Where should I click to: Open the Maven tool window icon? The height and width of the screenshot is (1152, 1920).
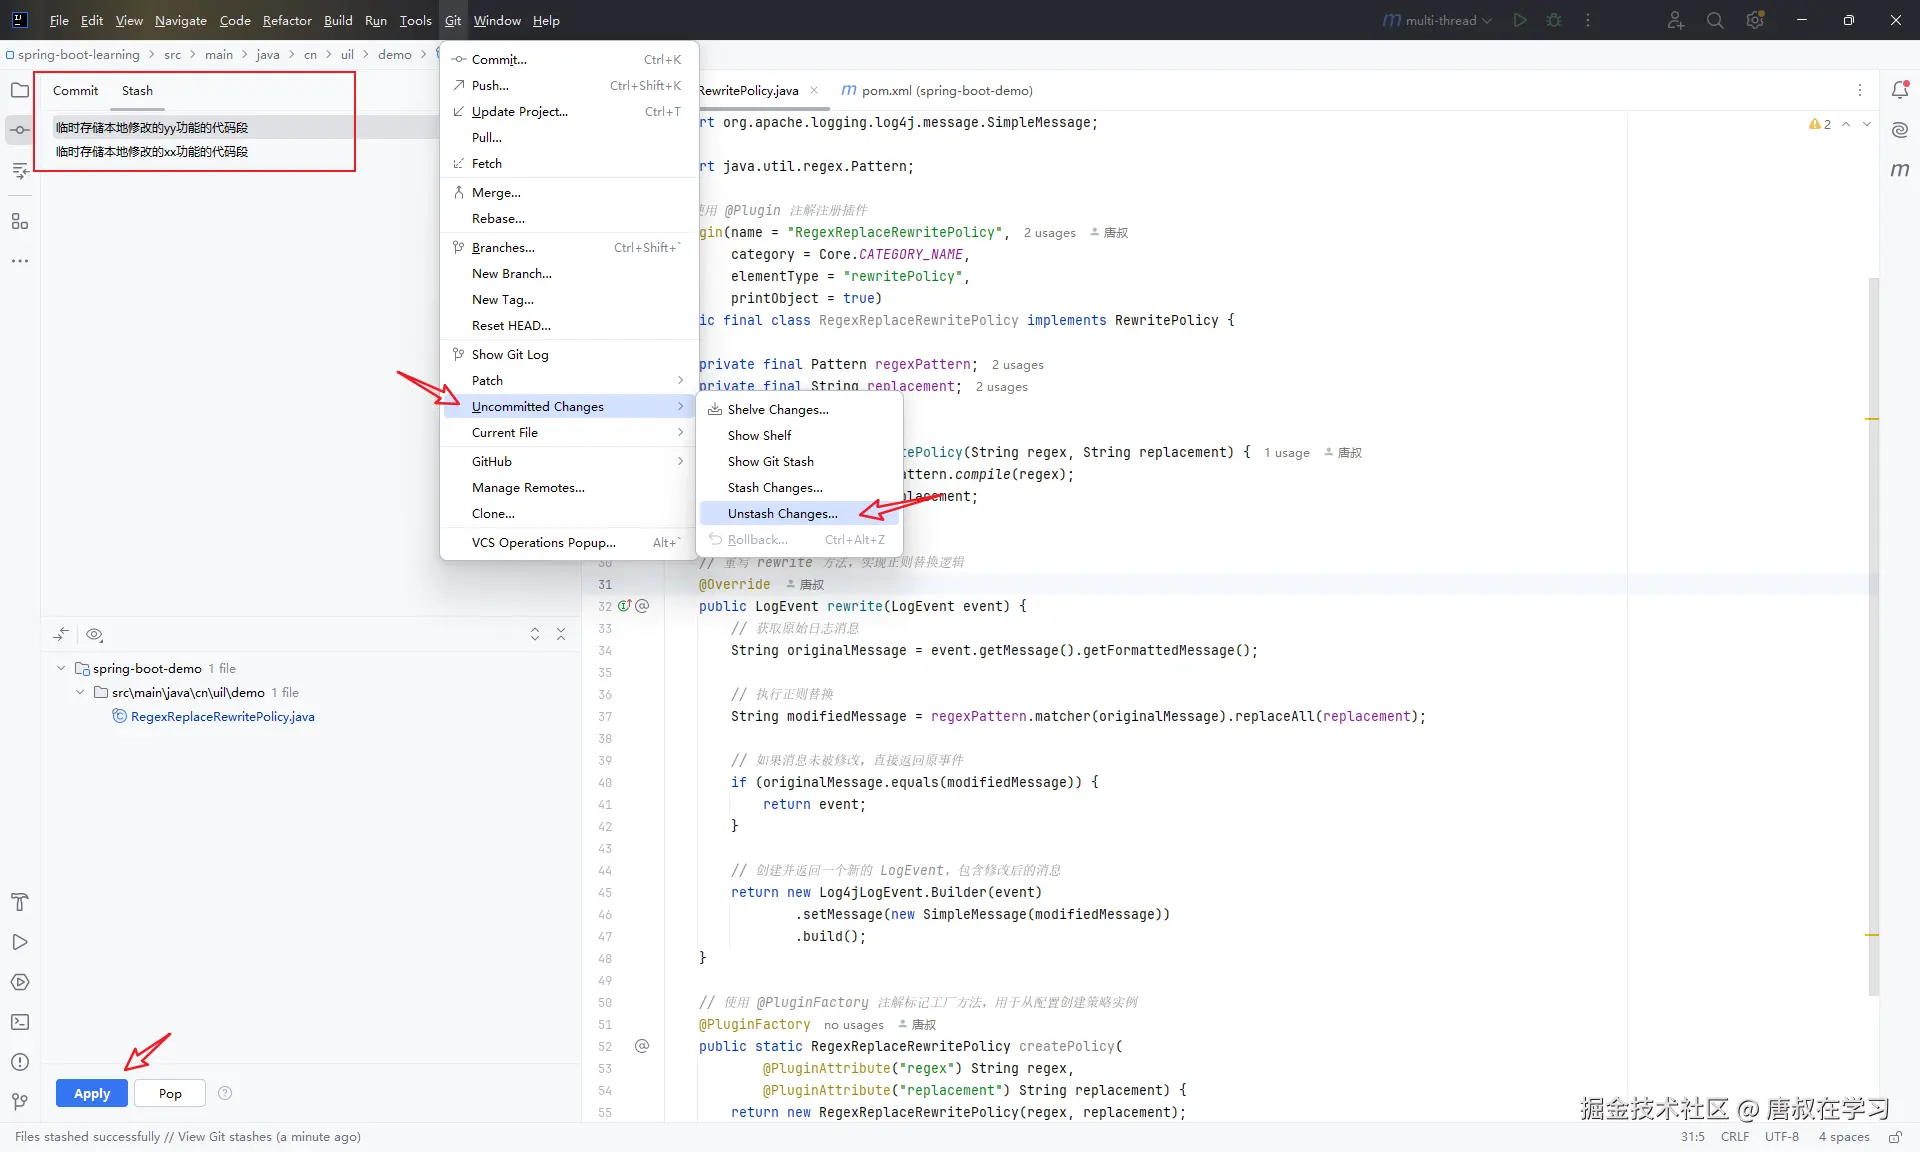click(x=1900, y=170)
